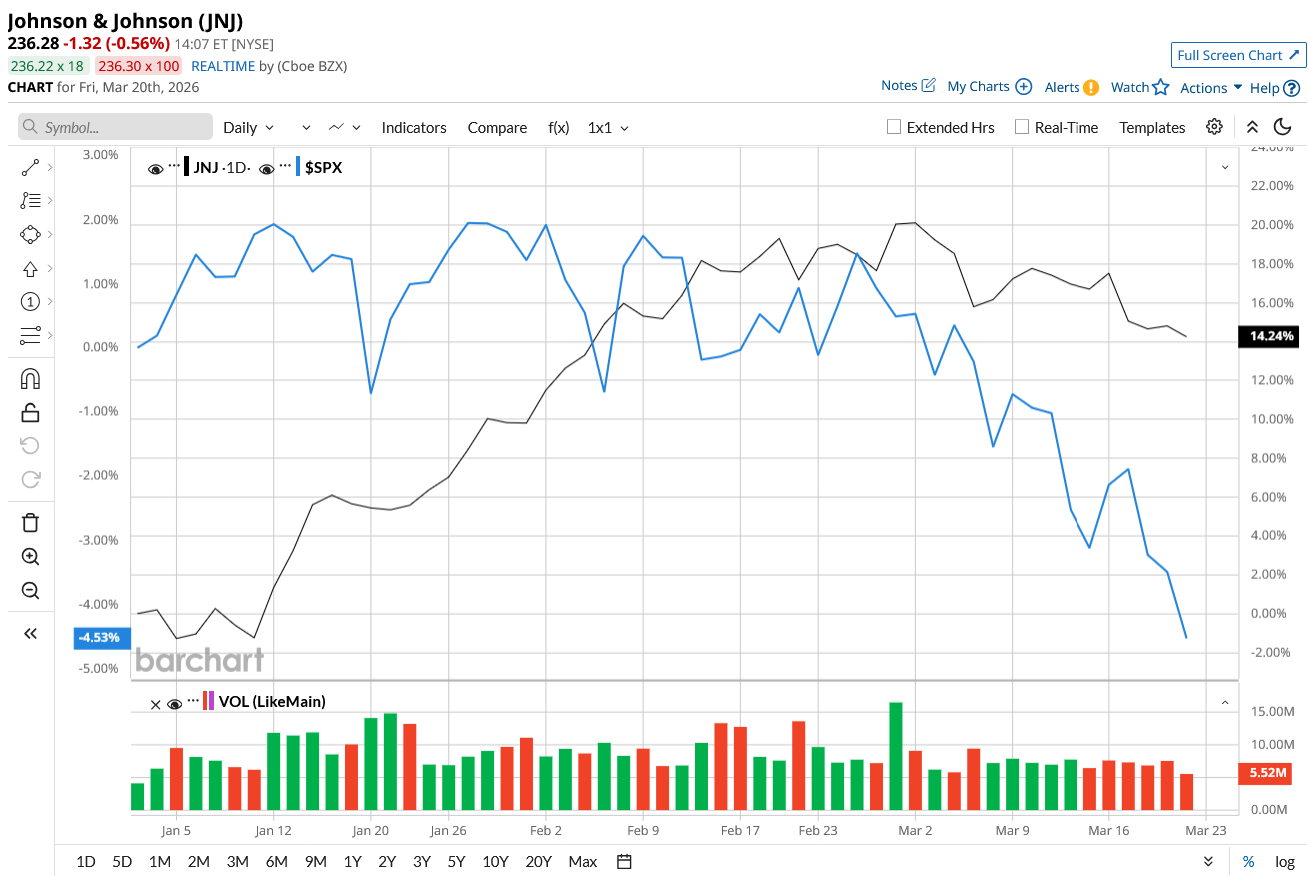Viewport: 1308px width, 876px height.
Task: Select the 5D time range
Action: pyautogui.click(x=122, y=862)
